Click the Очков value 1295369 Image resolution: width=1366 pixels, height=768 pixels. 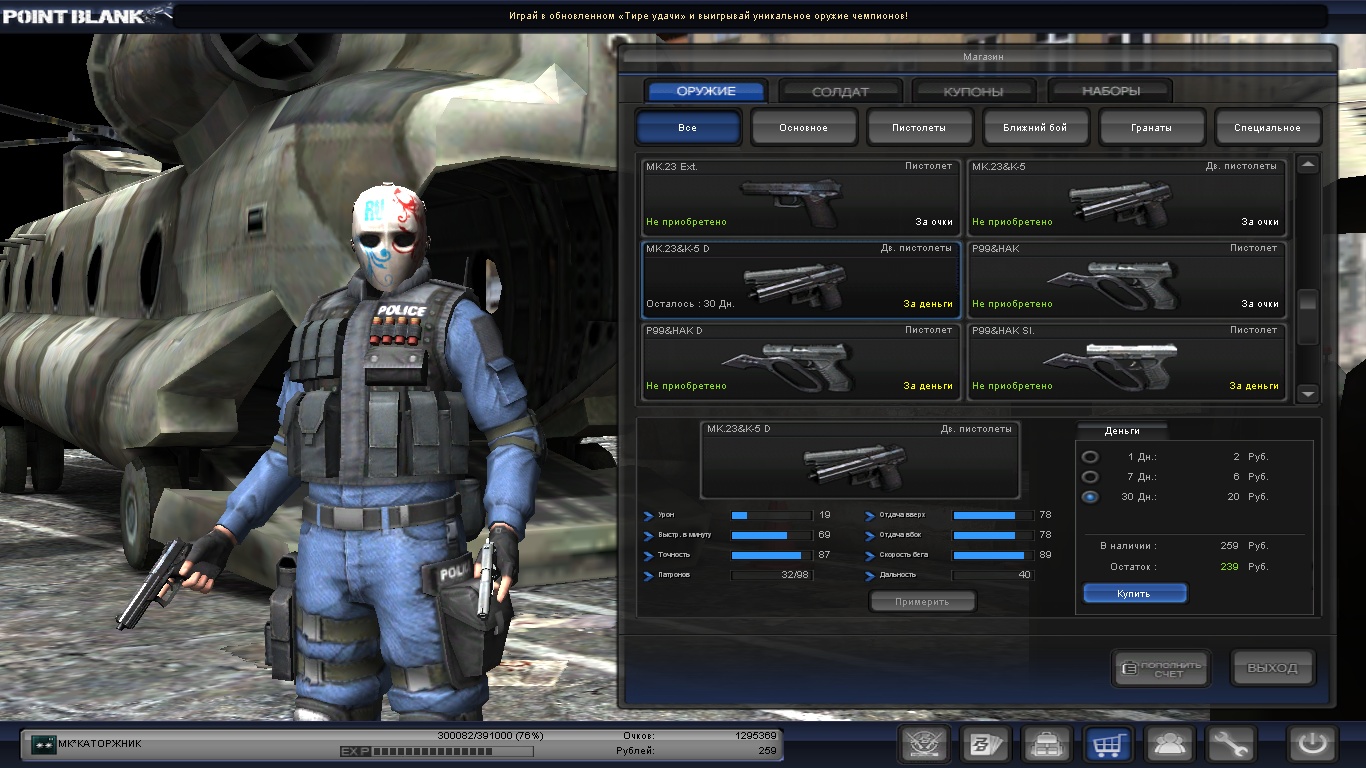tap(755, 735)
